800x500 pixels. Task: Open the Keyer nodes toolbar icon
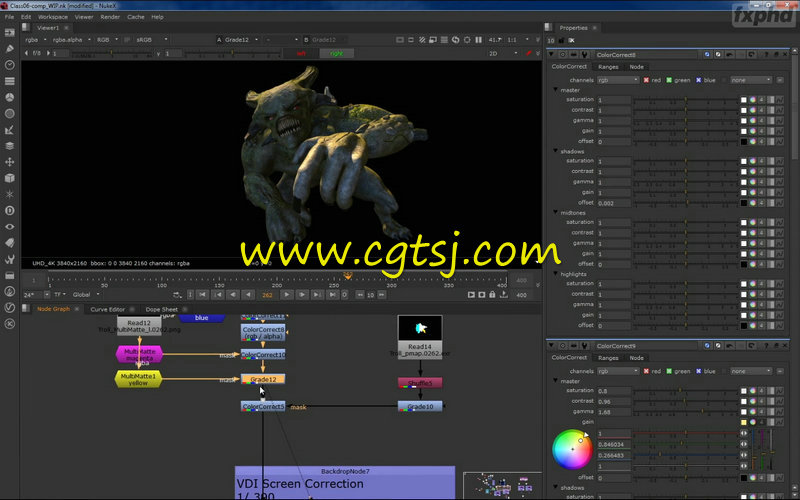9,130
